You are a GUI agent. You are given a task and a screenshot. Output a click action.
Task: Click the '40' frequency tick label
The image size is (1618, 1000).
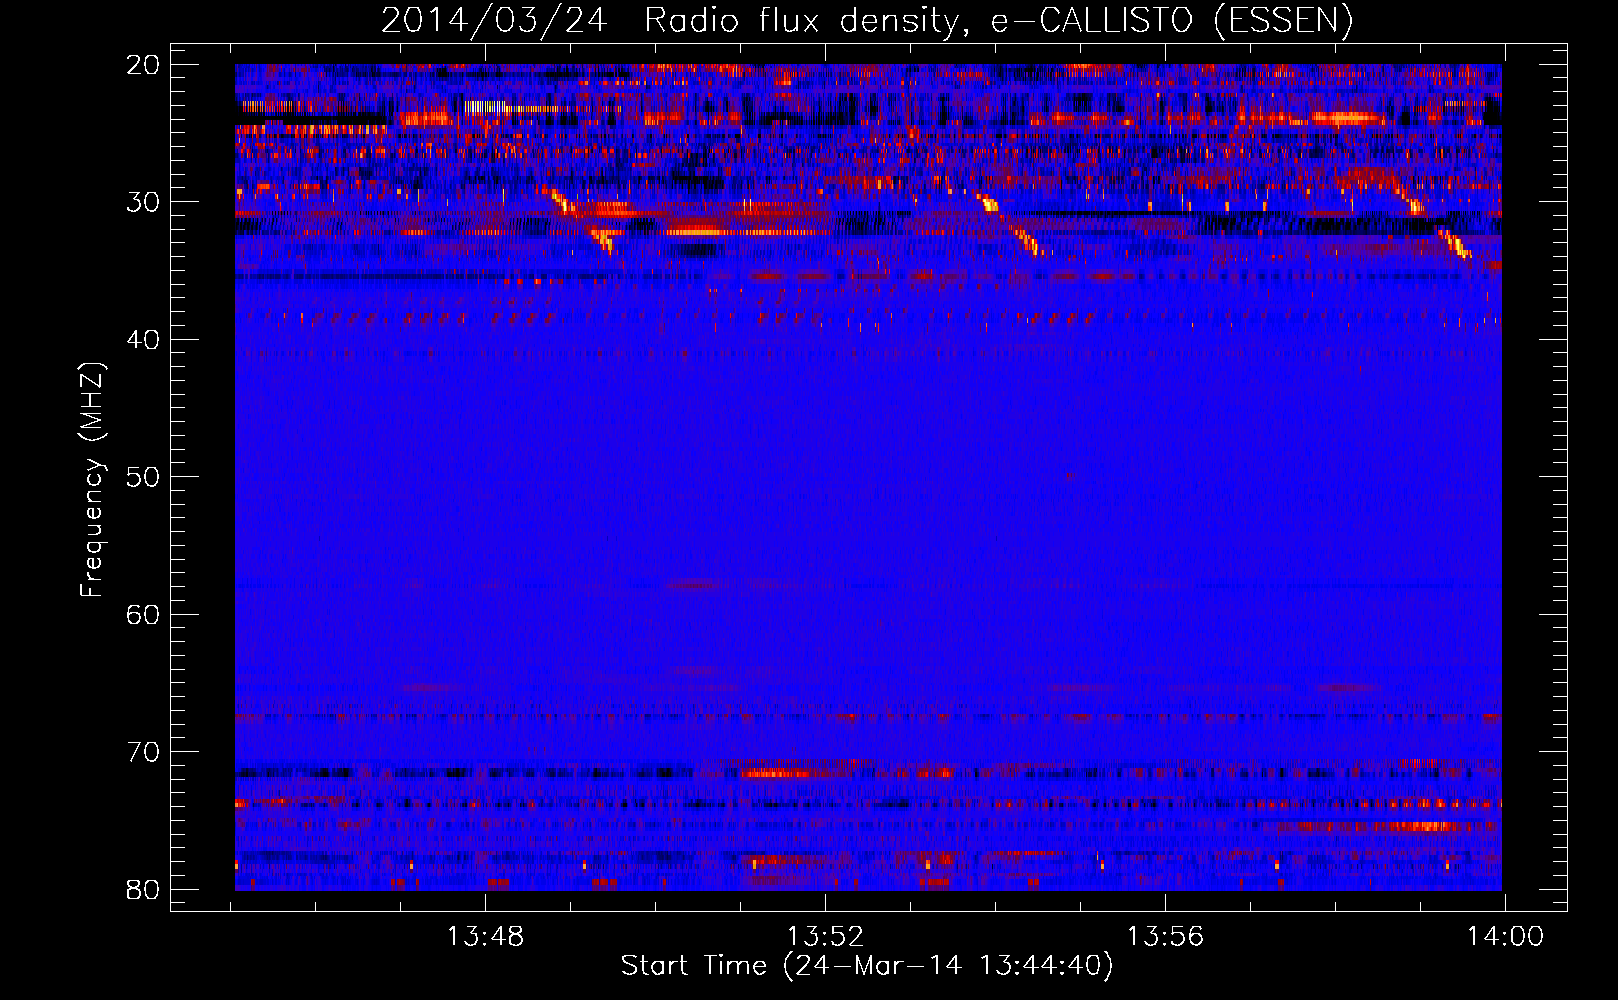[143, 340]
